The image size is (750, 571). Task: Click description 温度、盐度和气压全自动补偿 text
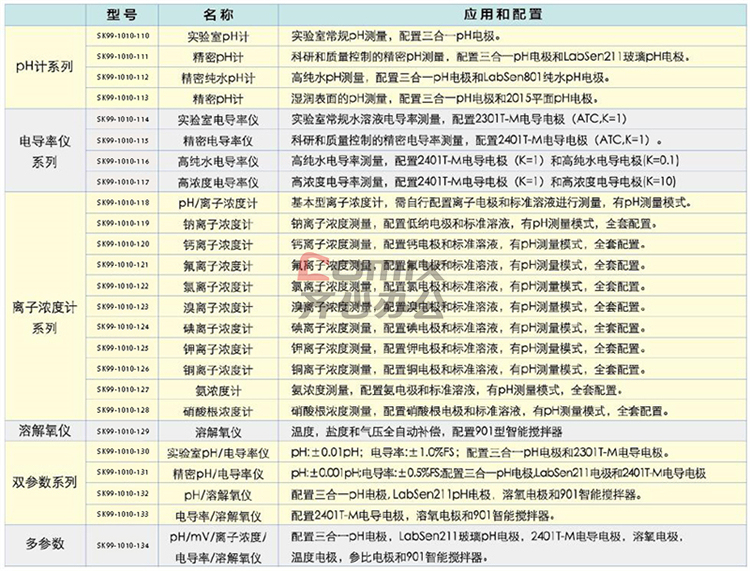tap(427, 431)
